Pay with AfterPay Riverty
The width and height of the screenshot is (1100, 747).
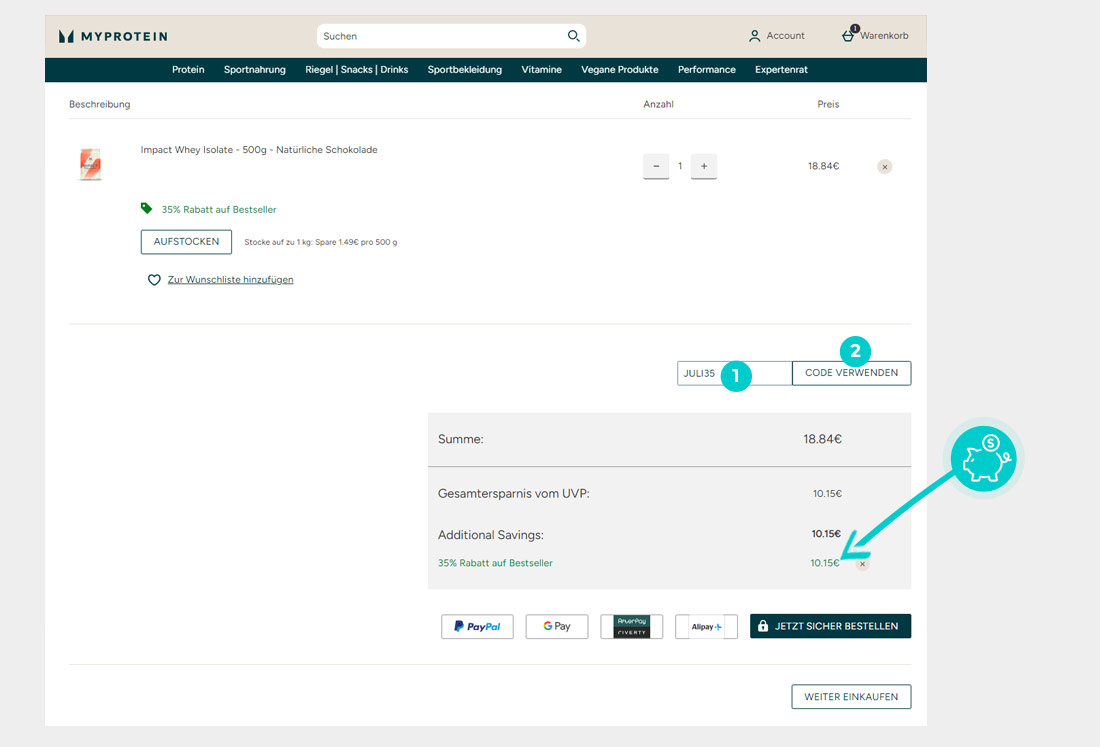(631, 626)
